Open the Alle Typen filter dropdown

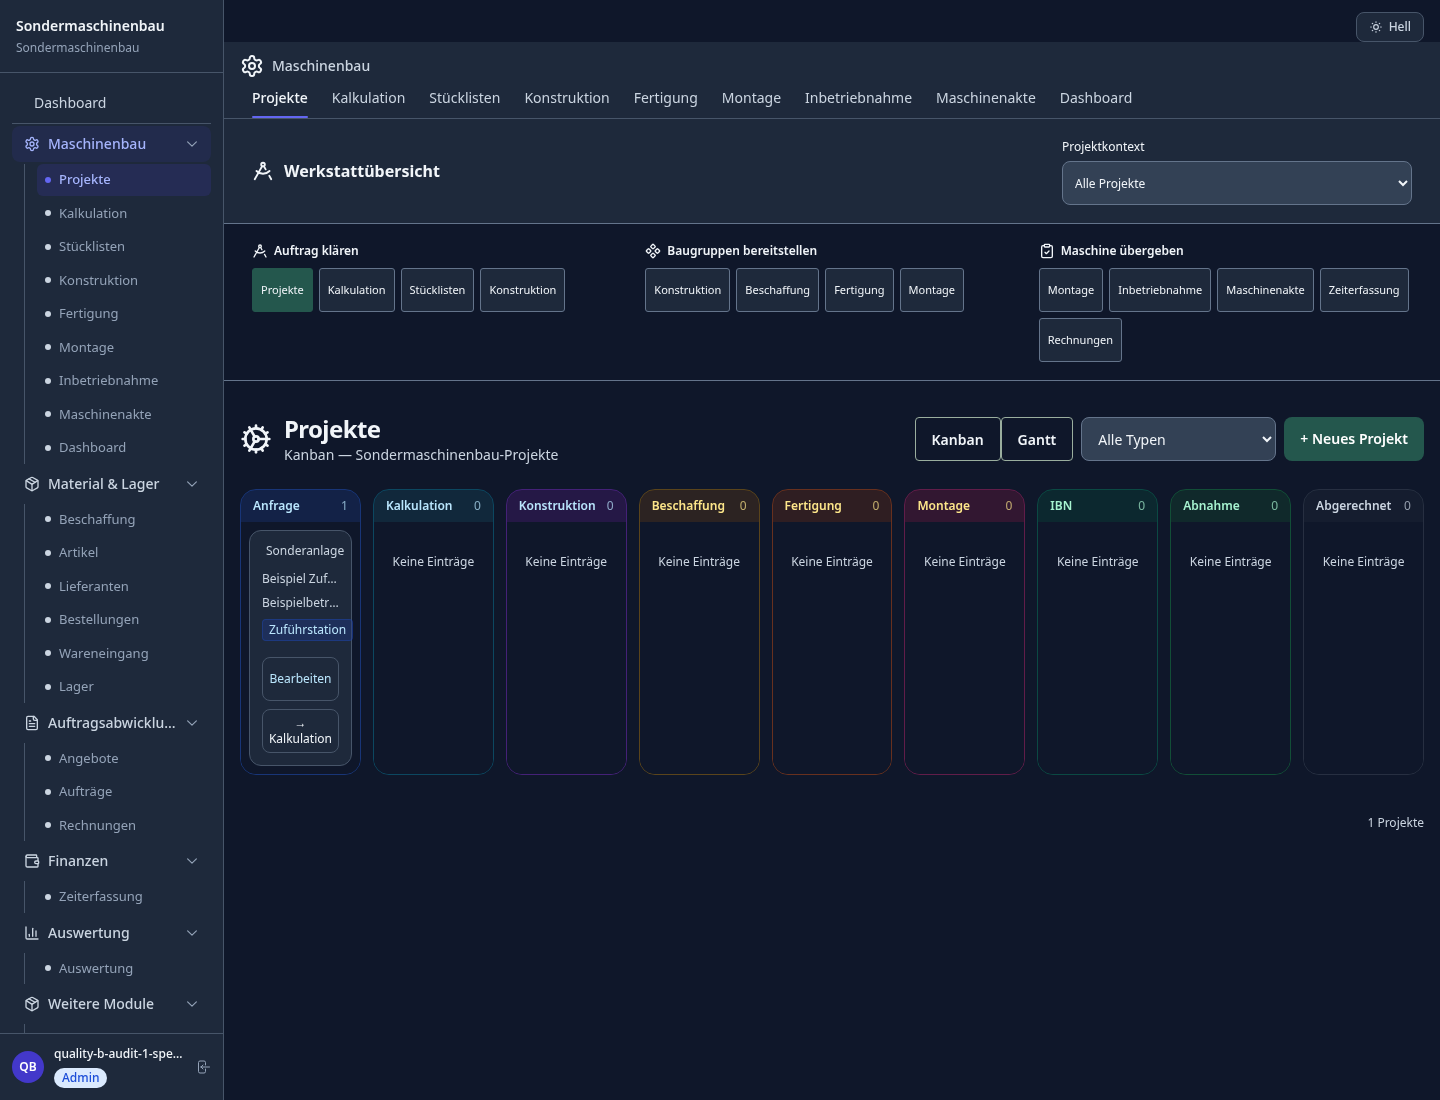(1178, 439)
